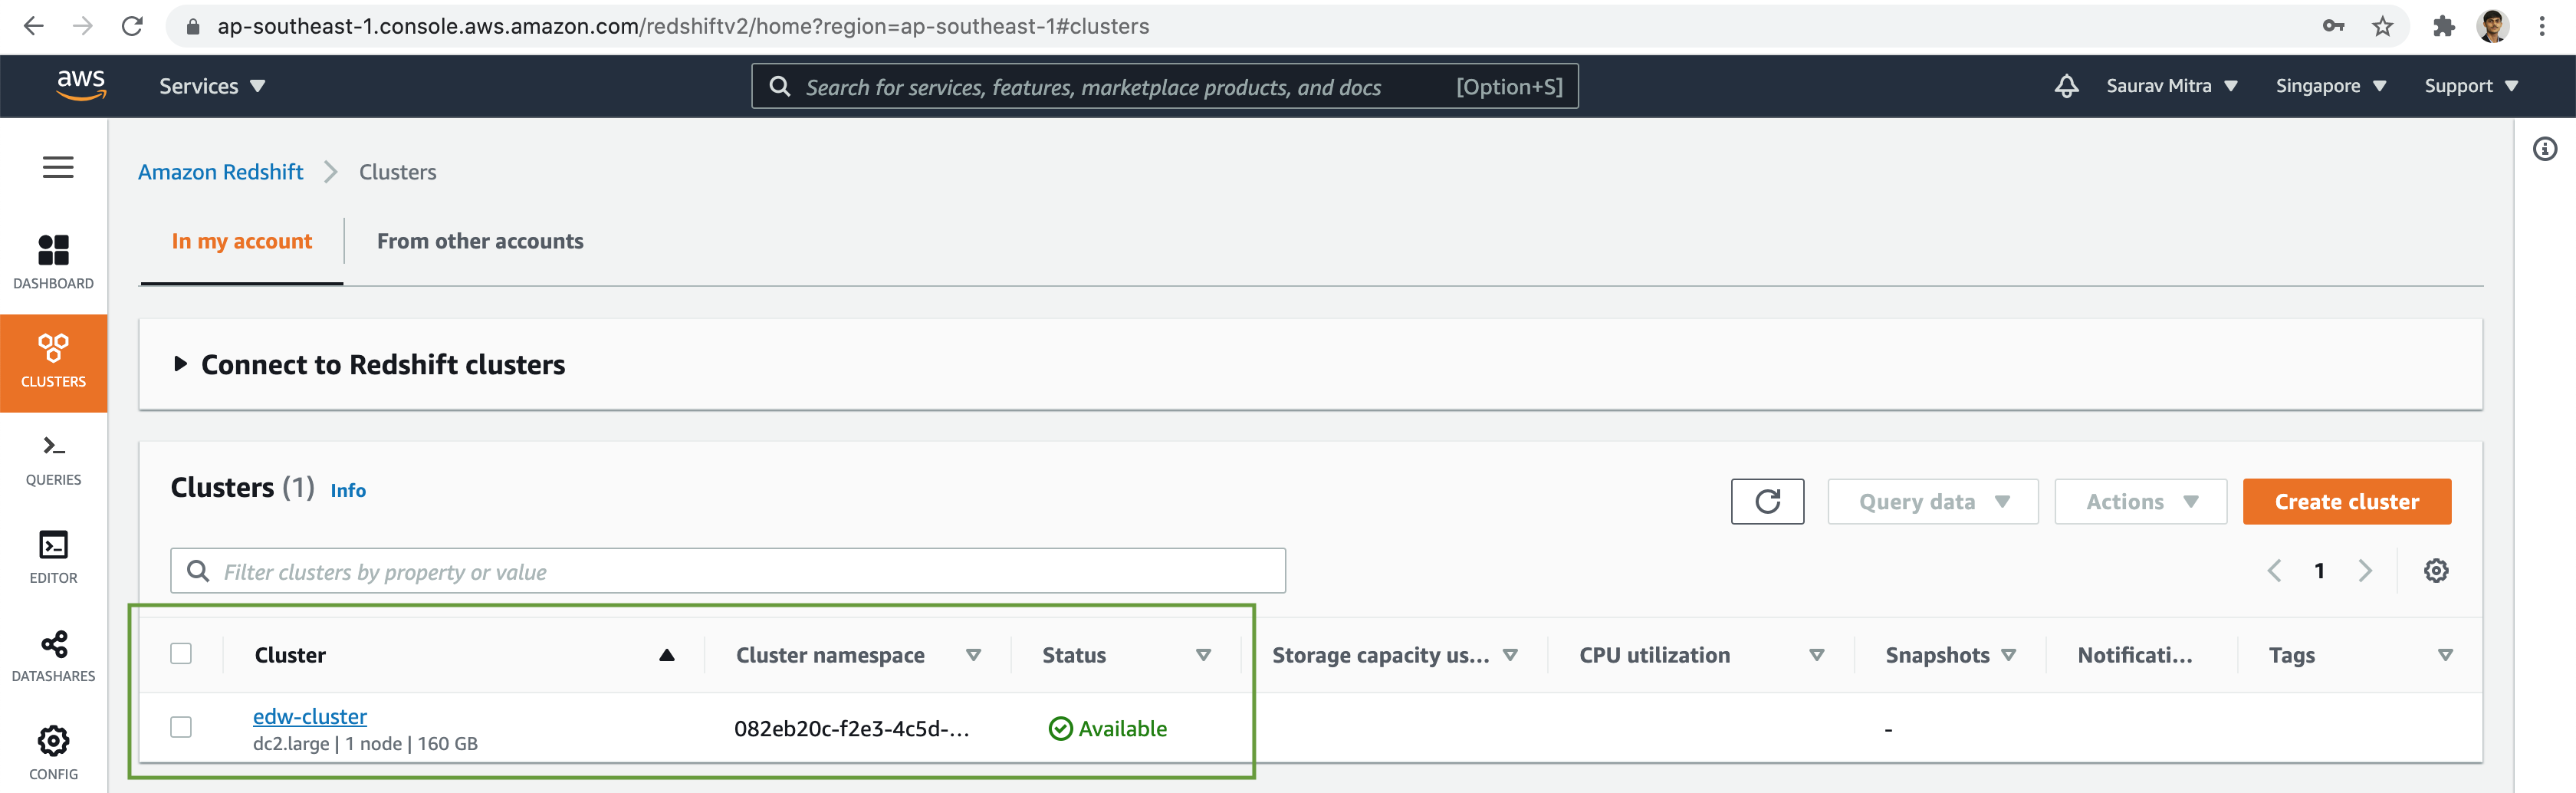
Task: Click the site lock icon in address bar
Action: [x=193, y=26]
